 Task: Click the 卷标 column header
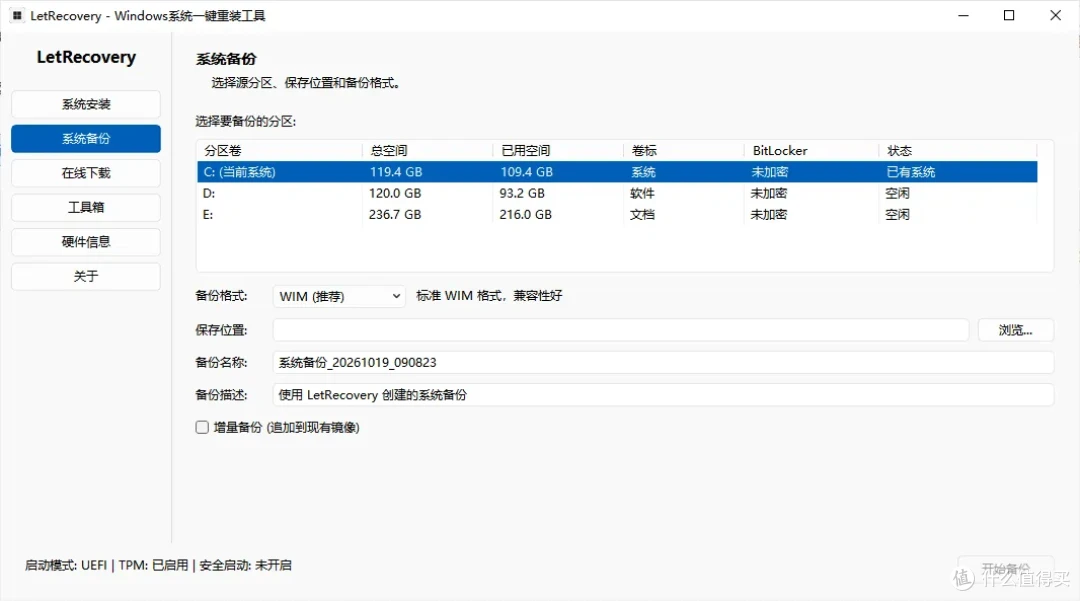coord(684,151)
